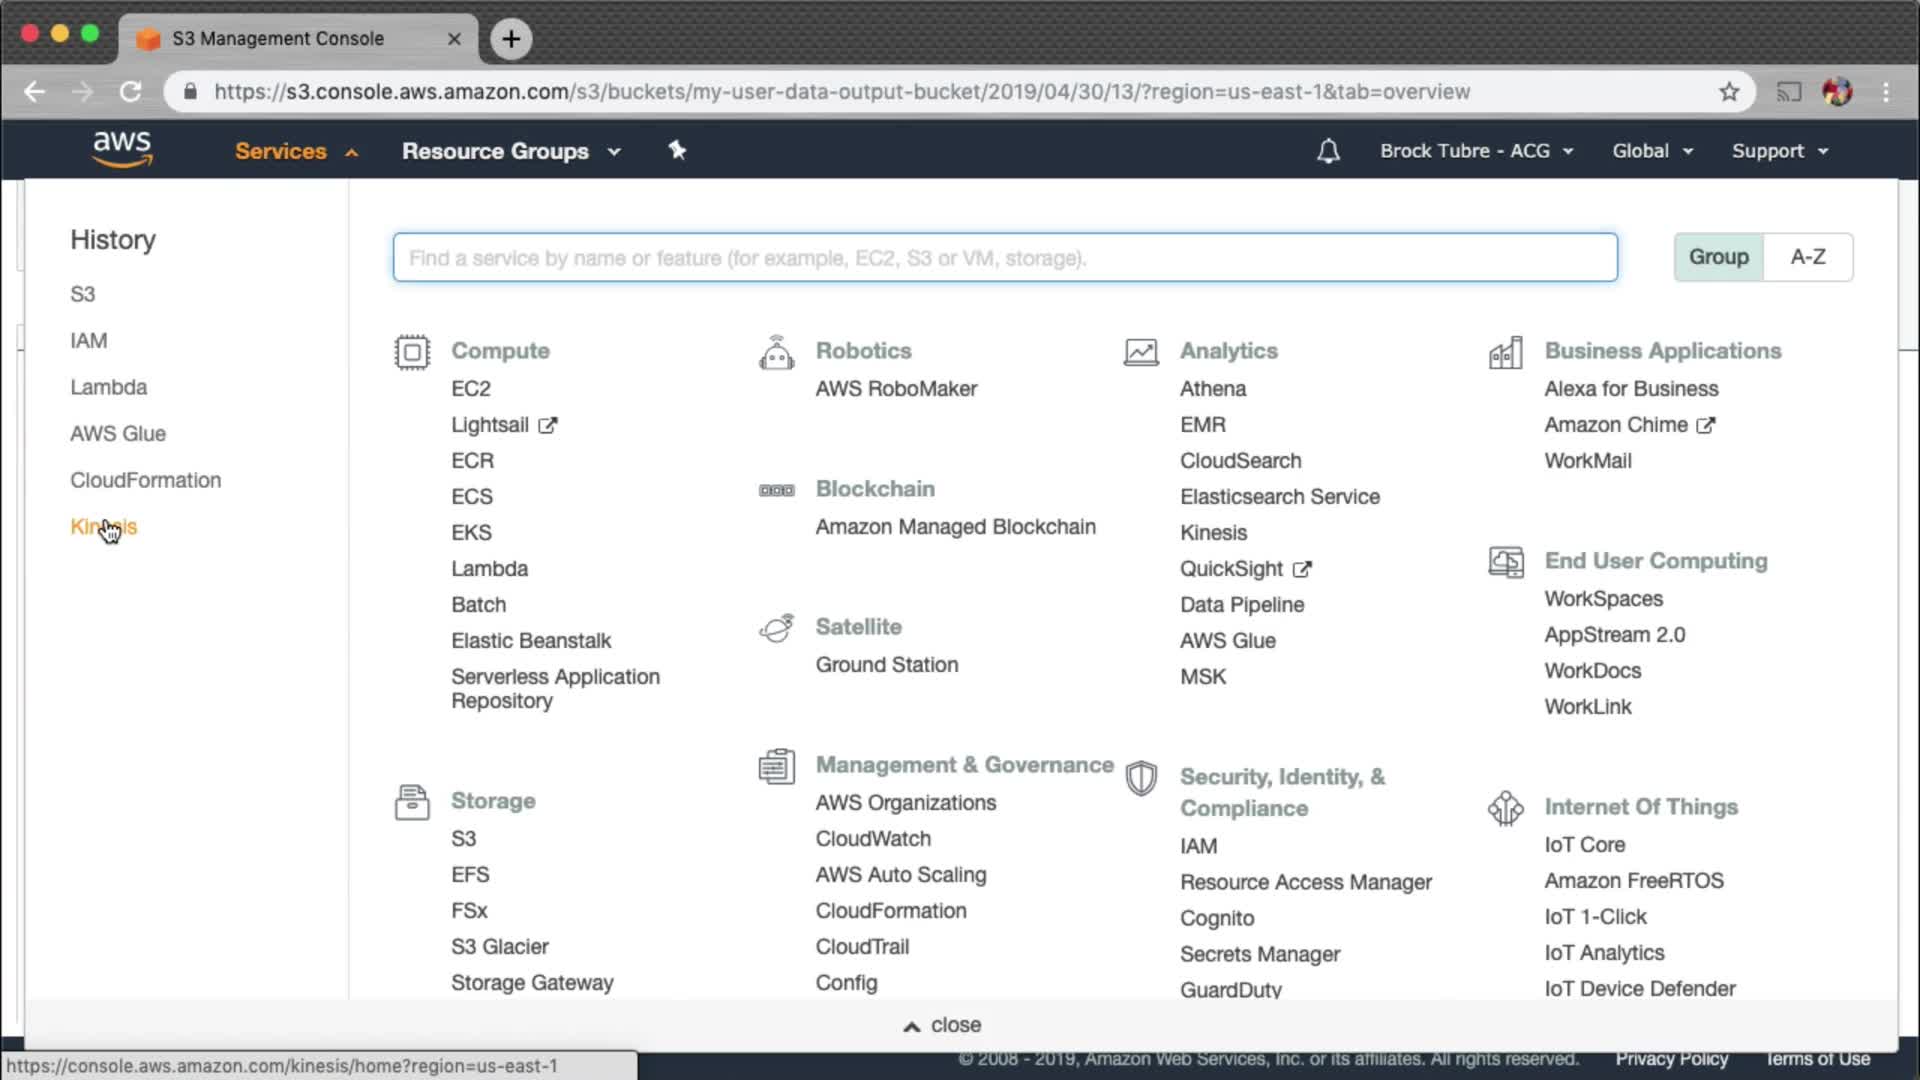This screenshot has width=1920, height=1080.
Task: Click the Robotics category robot icon
Action: pyautogui.click(x=776, y=353)
